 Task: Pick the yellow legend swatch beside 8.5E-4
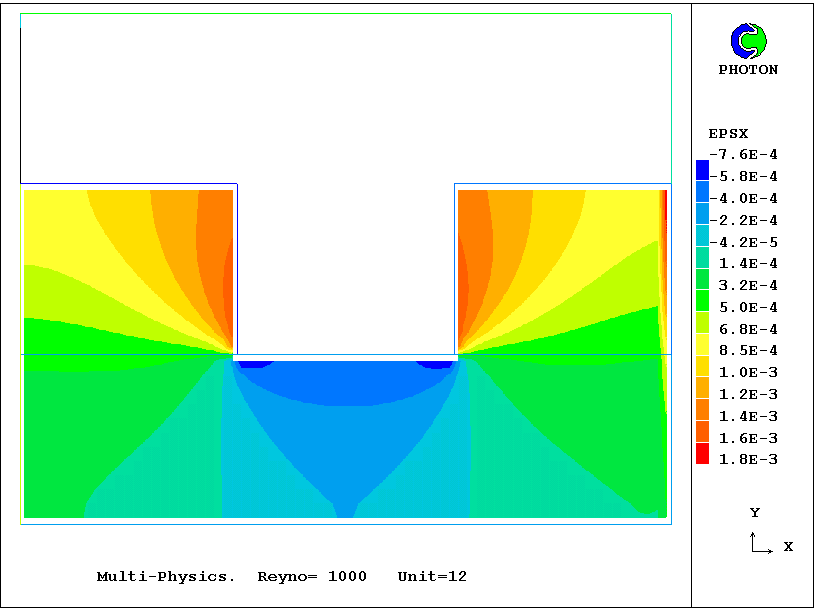(x=702, y=345)
